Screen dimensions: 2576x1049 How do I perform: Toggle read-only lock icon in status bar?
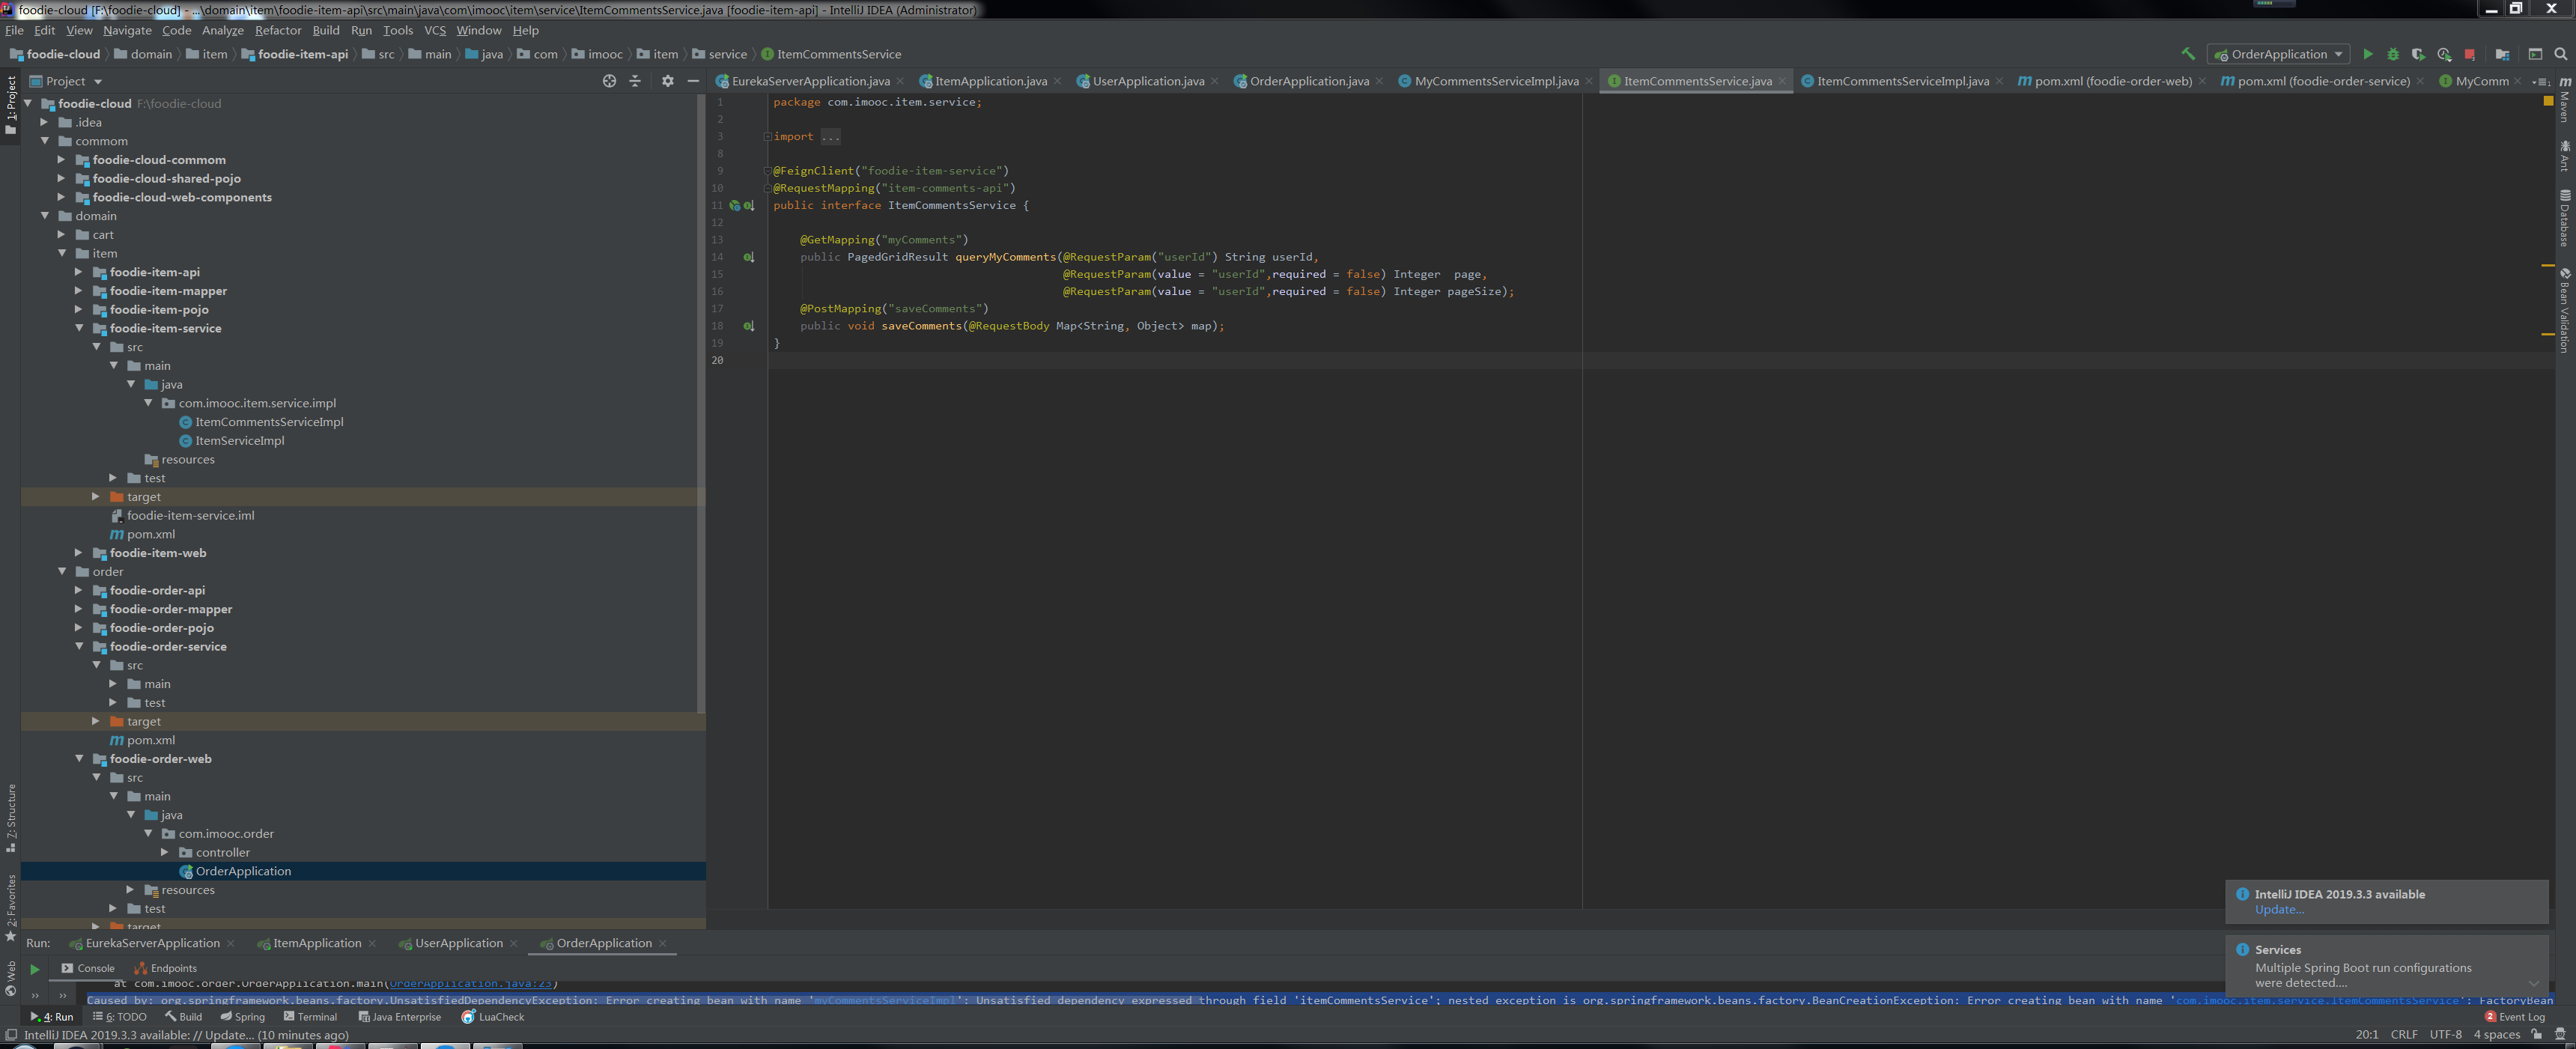[2537, 1035]
